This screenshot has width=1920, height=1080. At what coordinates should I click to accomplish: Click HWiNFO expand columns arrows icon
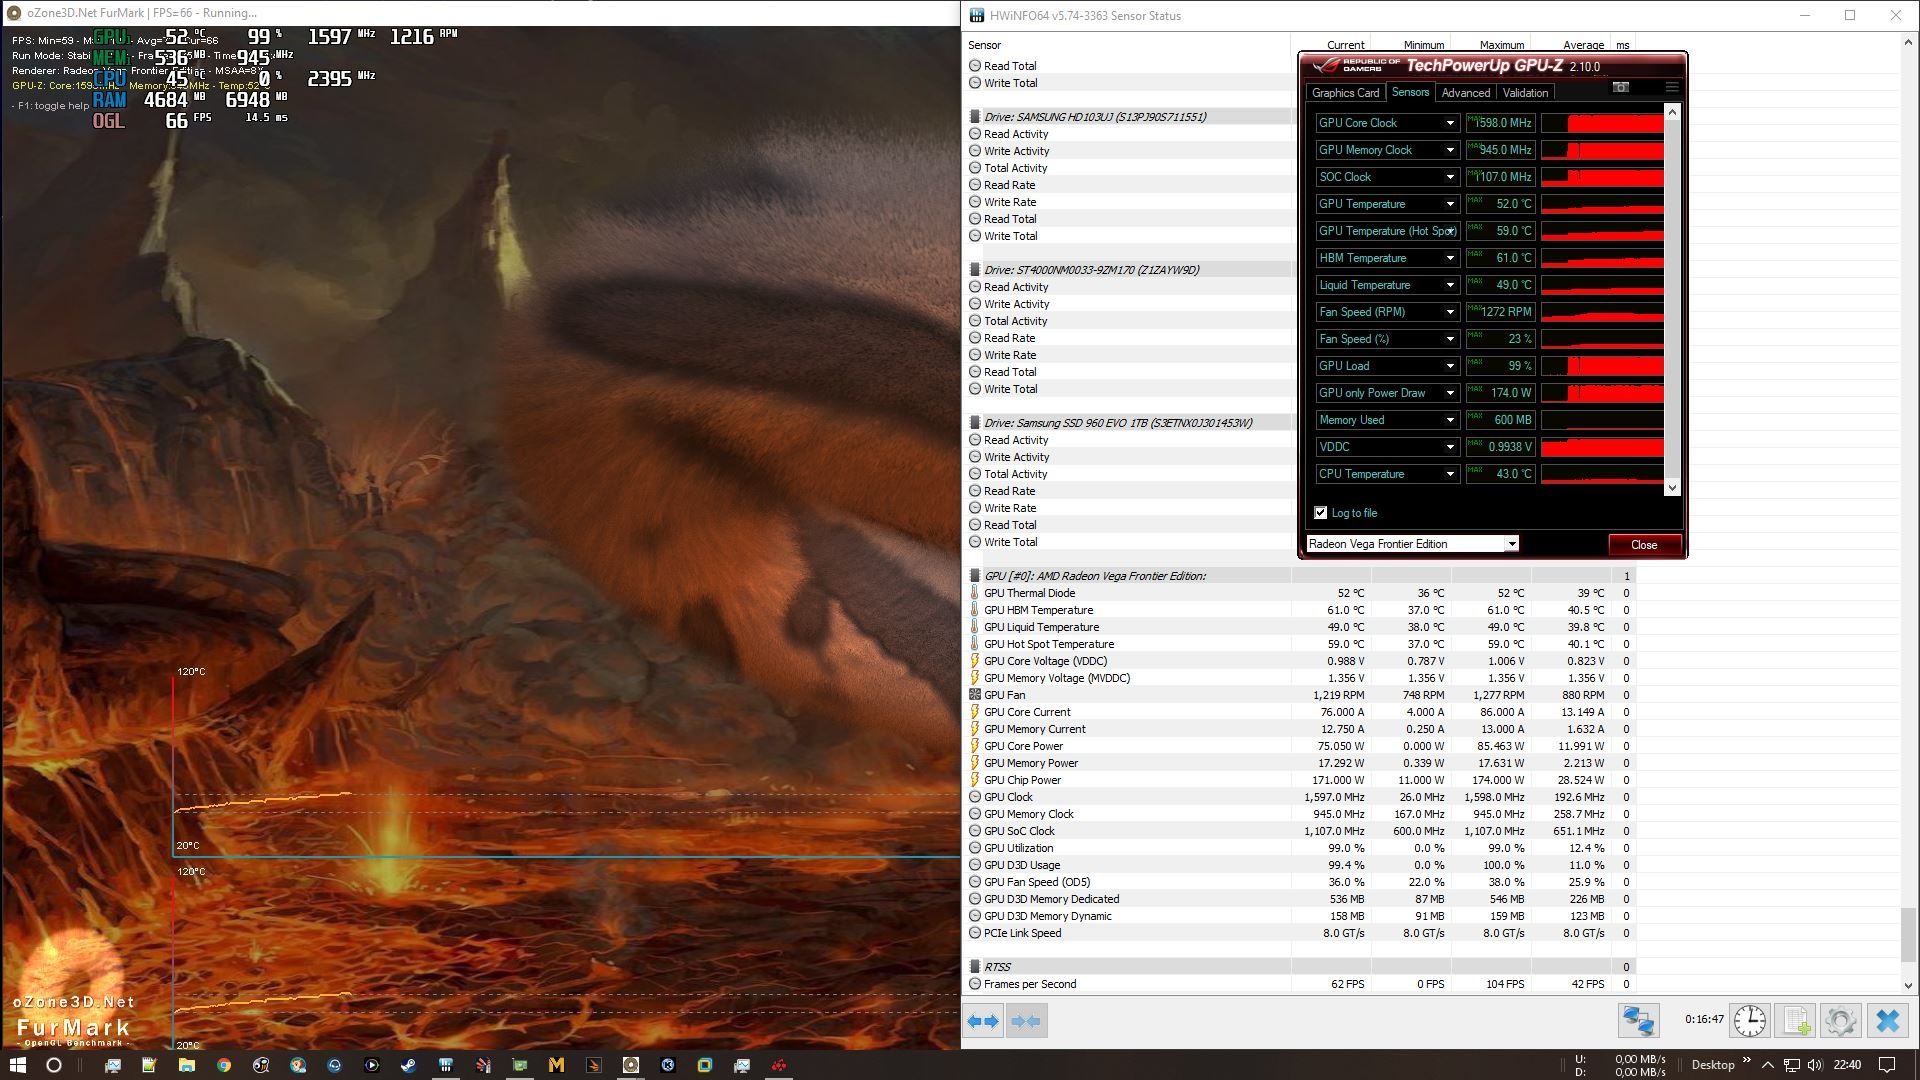pyautogui.click(x=983, y=1021)
